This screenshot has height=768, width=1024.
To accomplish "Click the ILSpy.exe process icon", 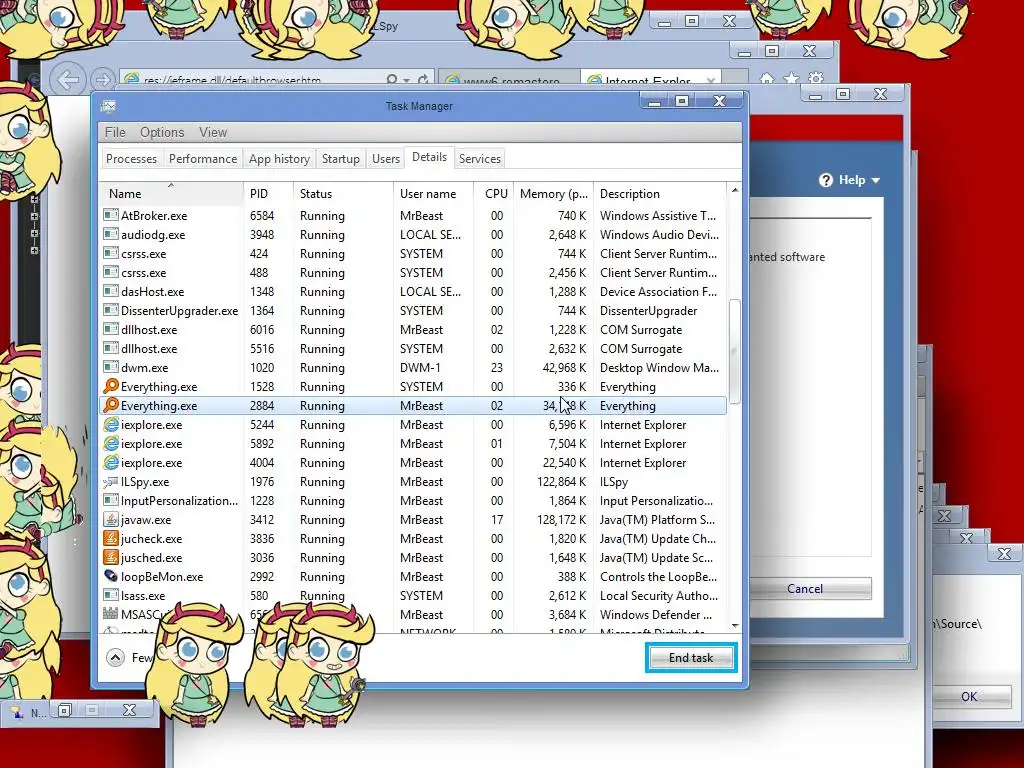I will pos(111,482).
